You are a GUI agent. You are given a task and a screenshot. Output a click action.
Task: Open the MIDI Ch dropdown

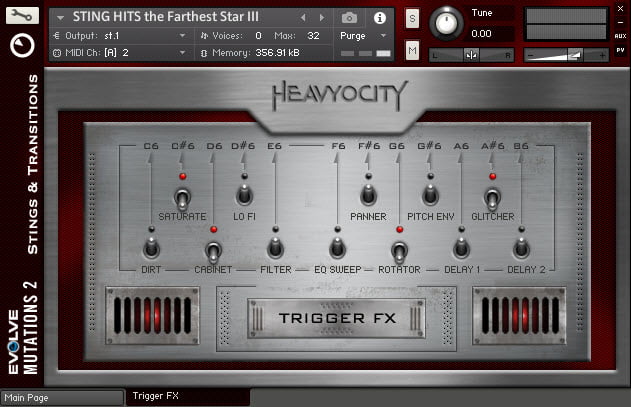[x=182, y=53]
